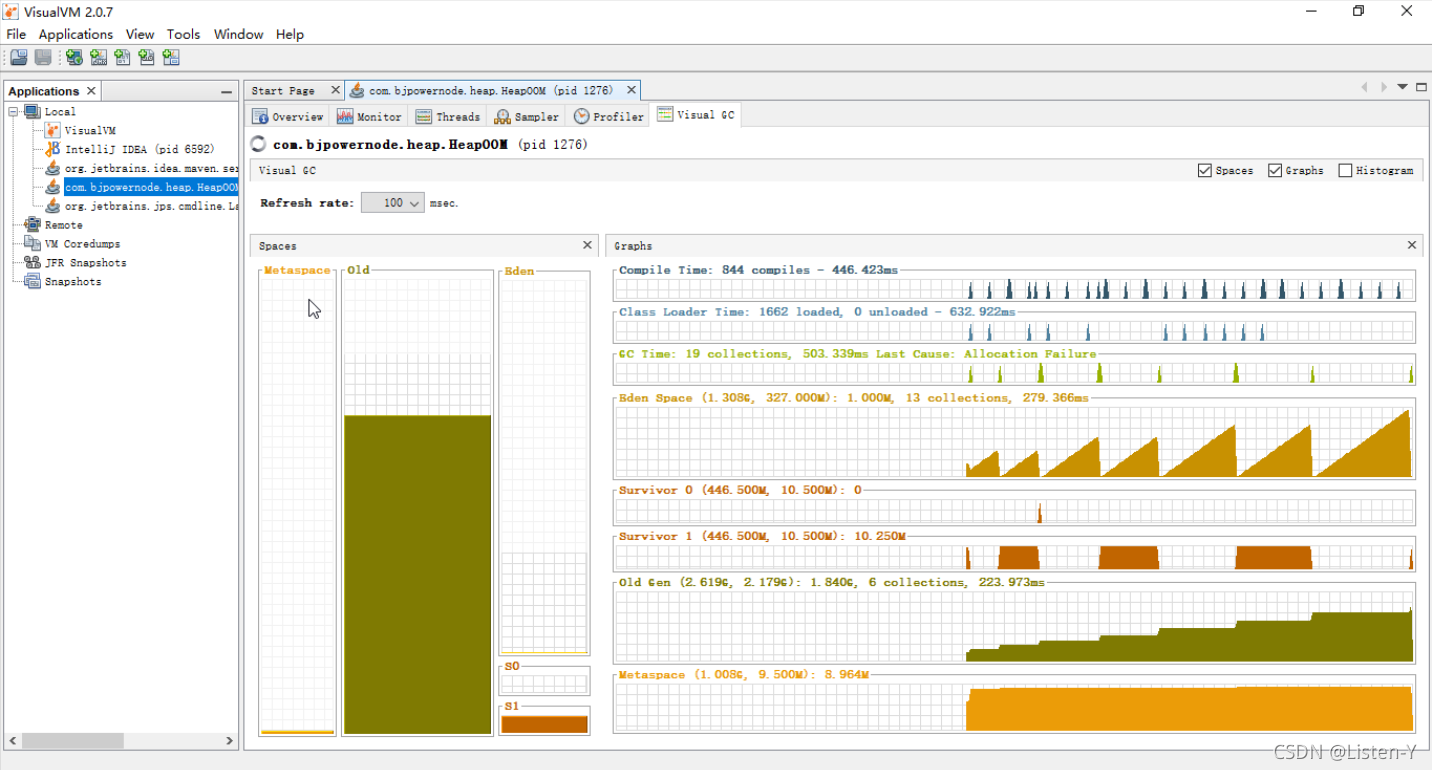The height and width of the screenshot is (770, 1432).
Task: Click the greyed Save toolbar icon
Action: click(43, 58)
